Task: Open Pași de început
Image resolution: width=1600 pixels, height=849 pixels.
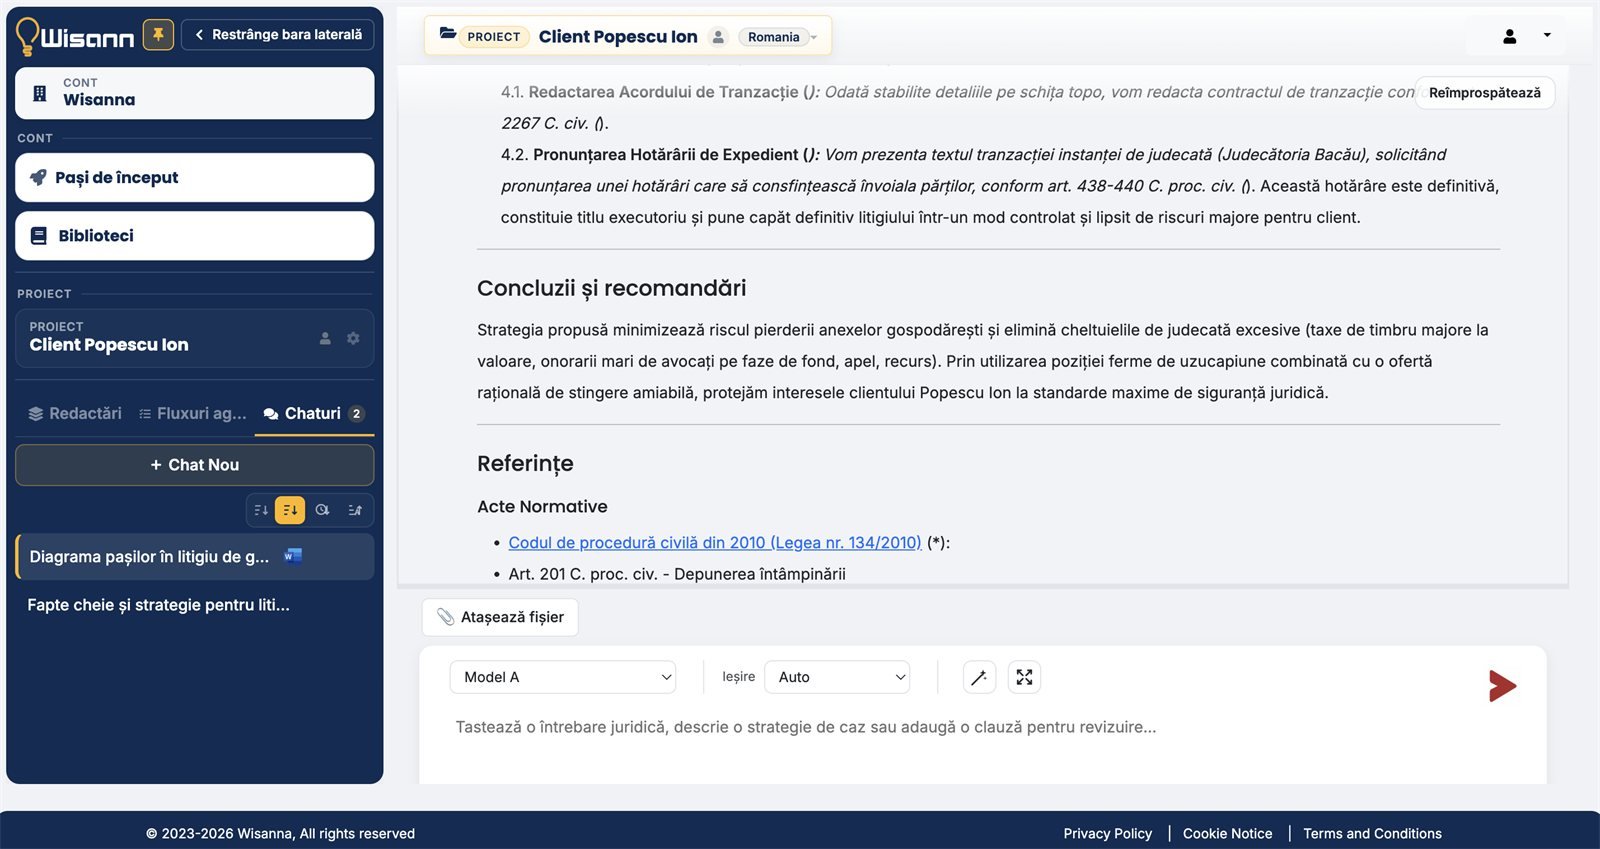Action: (x=195, y=178)
